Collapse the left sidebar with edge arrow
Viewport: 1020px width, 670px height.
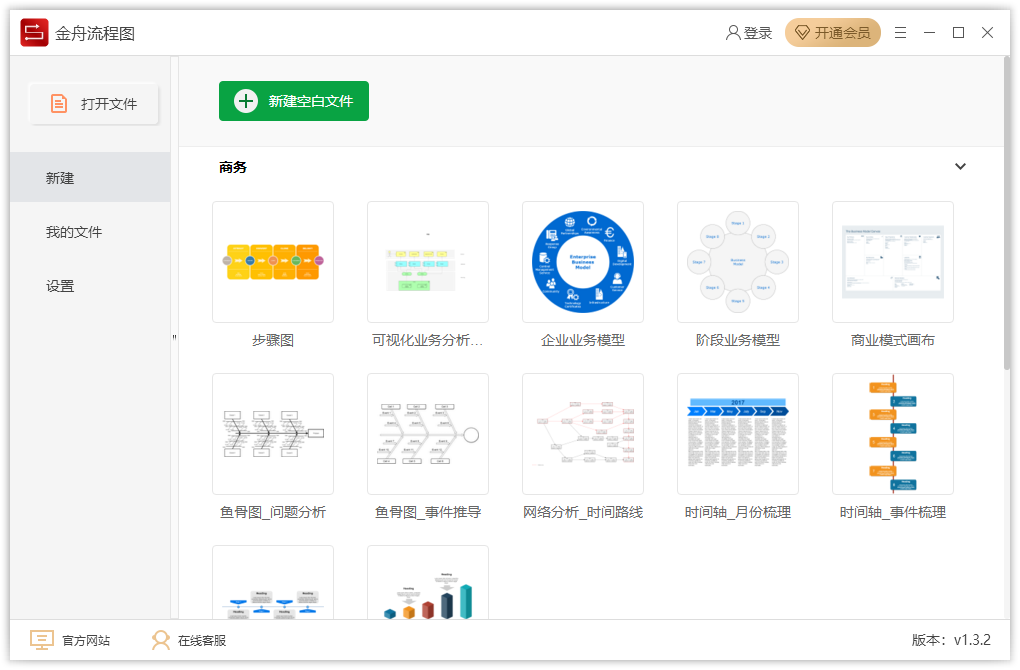174,335
